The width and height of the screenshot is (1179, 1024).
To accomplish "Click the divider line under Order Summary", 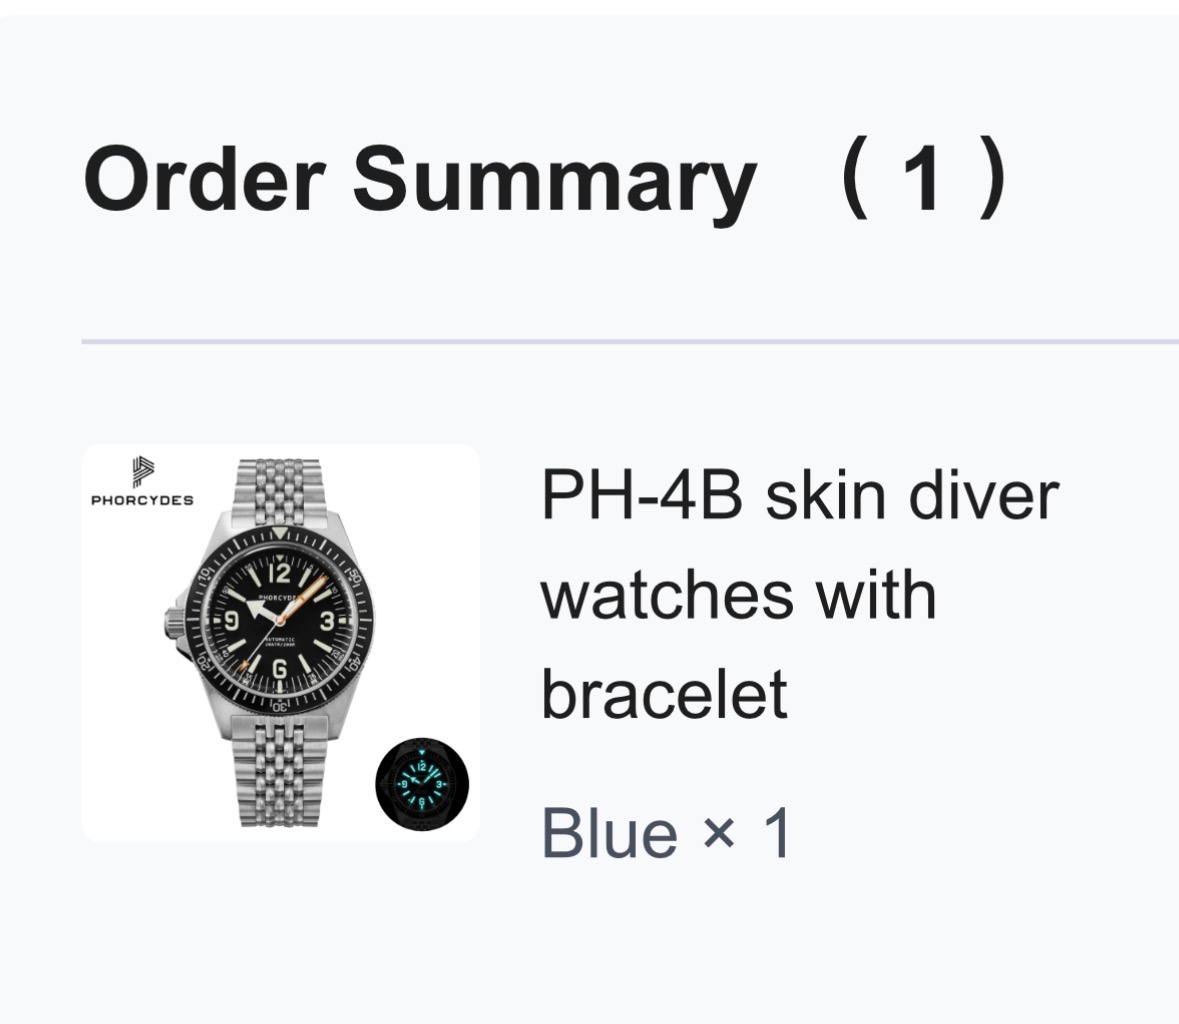I will click(630, 342).
